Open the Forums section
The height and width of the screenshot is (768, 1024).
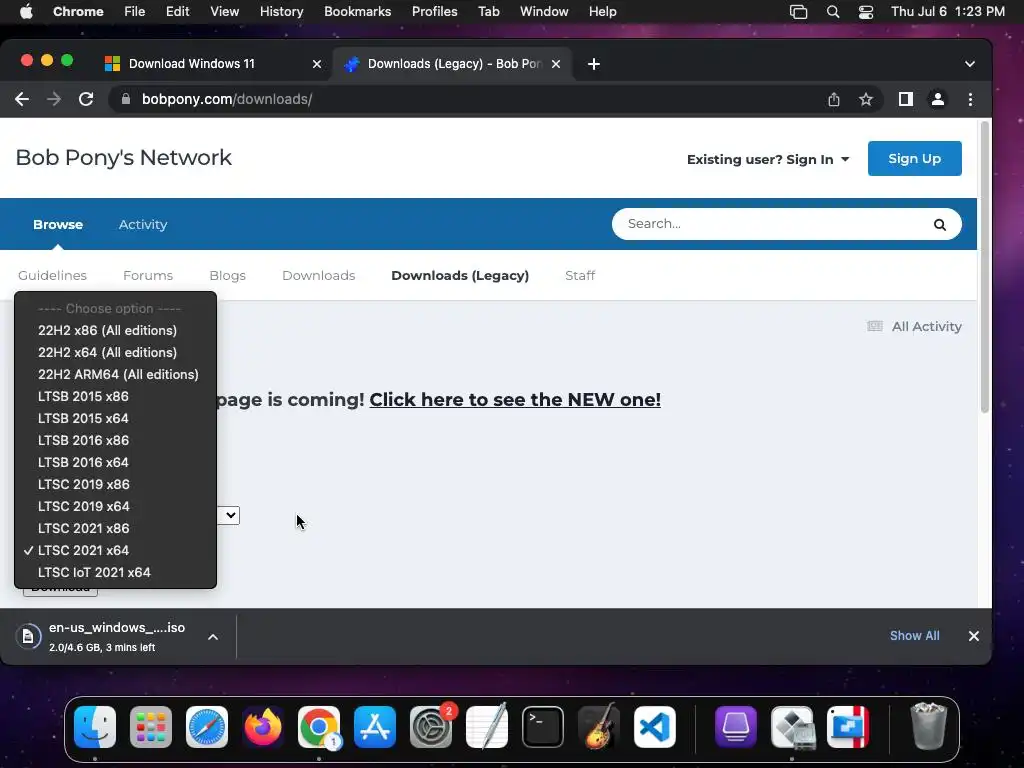pos(148,276)
